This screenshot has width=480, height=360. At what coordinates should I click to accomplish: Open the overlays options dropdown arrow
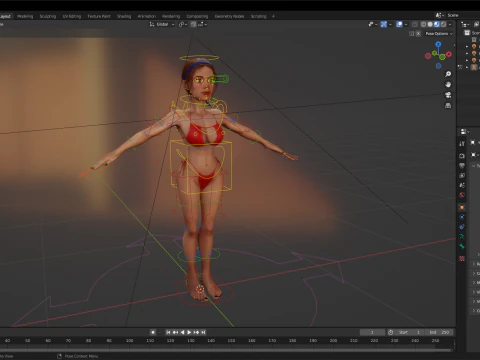(x=406, y=24)
